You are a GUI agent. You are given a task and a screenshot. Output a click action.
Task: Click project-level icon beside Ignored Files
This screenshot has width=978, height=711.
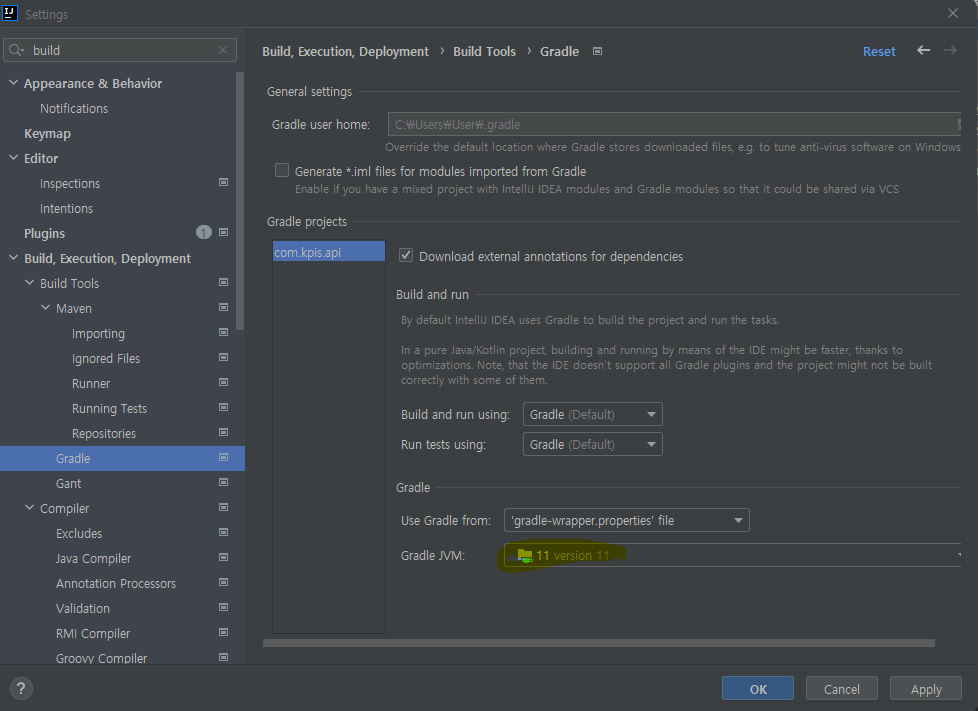click(223, 357)
